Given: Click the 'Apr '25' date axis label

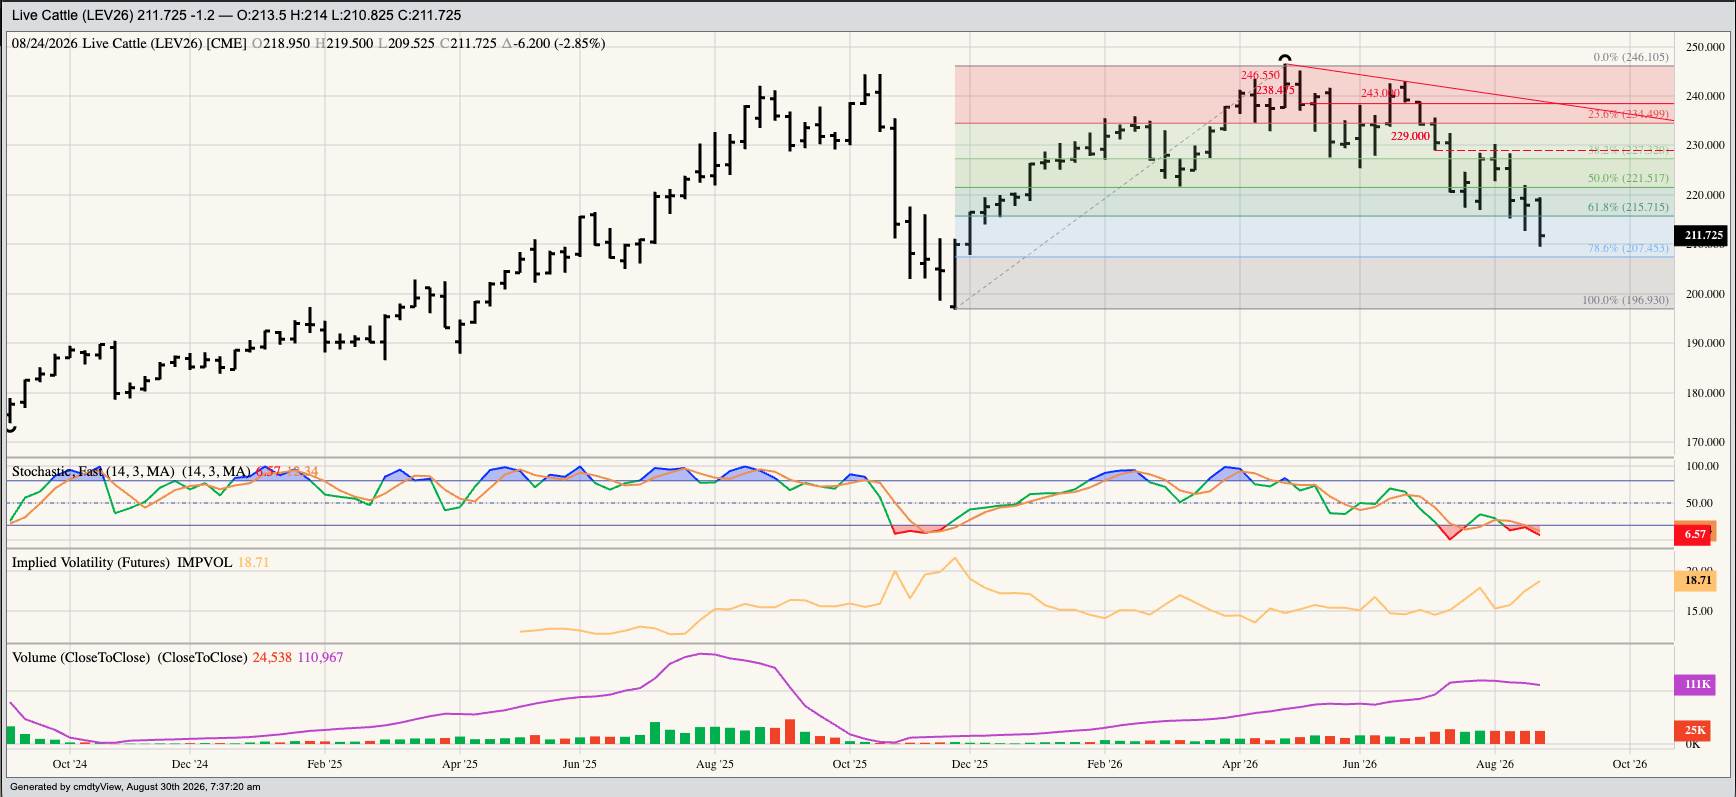Looking at the screenshot, I should (460, 764).
